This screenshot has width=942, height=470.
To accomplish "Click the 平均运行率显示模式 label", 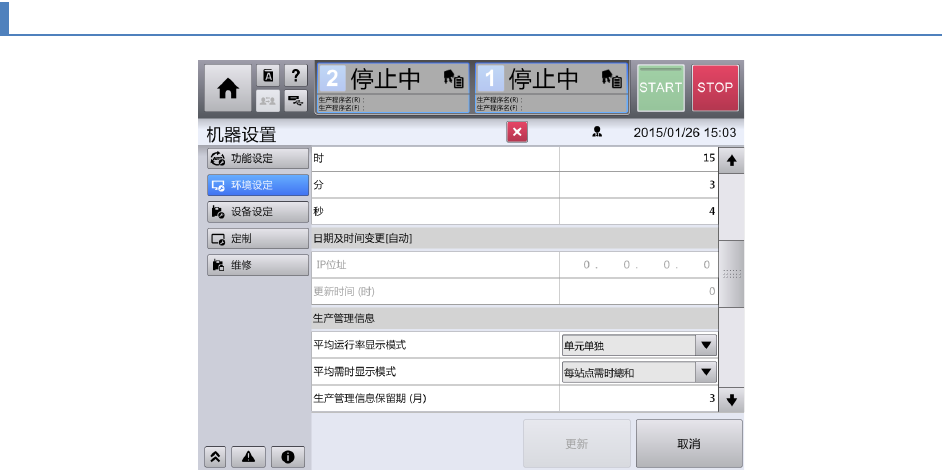I will point(360,346).
